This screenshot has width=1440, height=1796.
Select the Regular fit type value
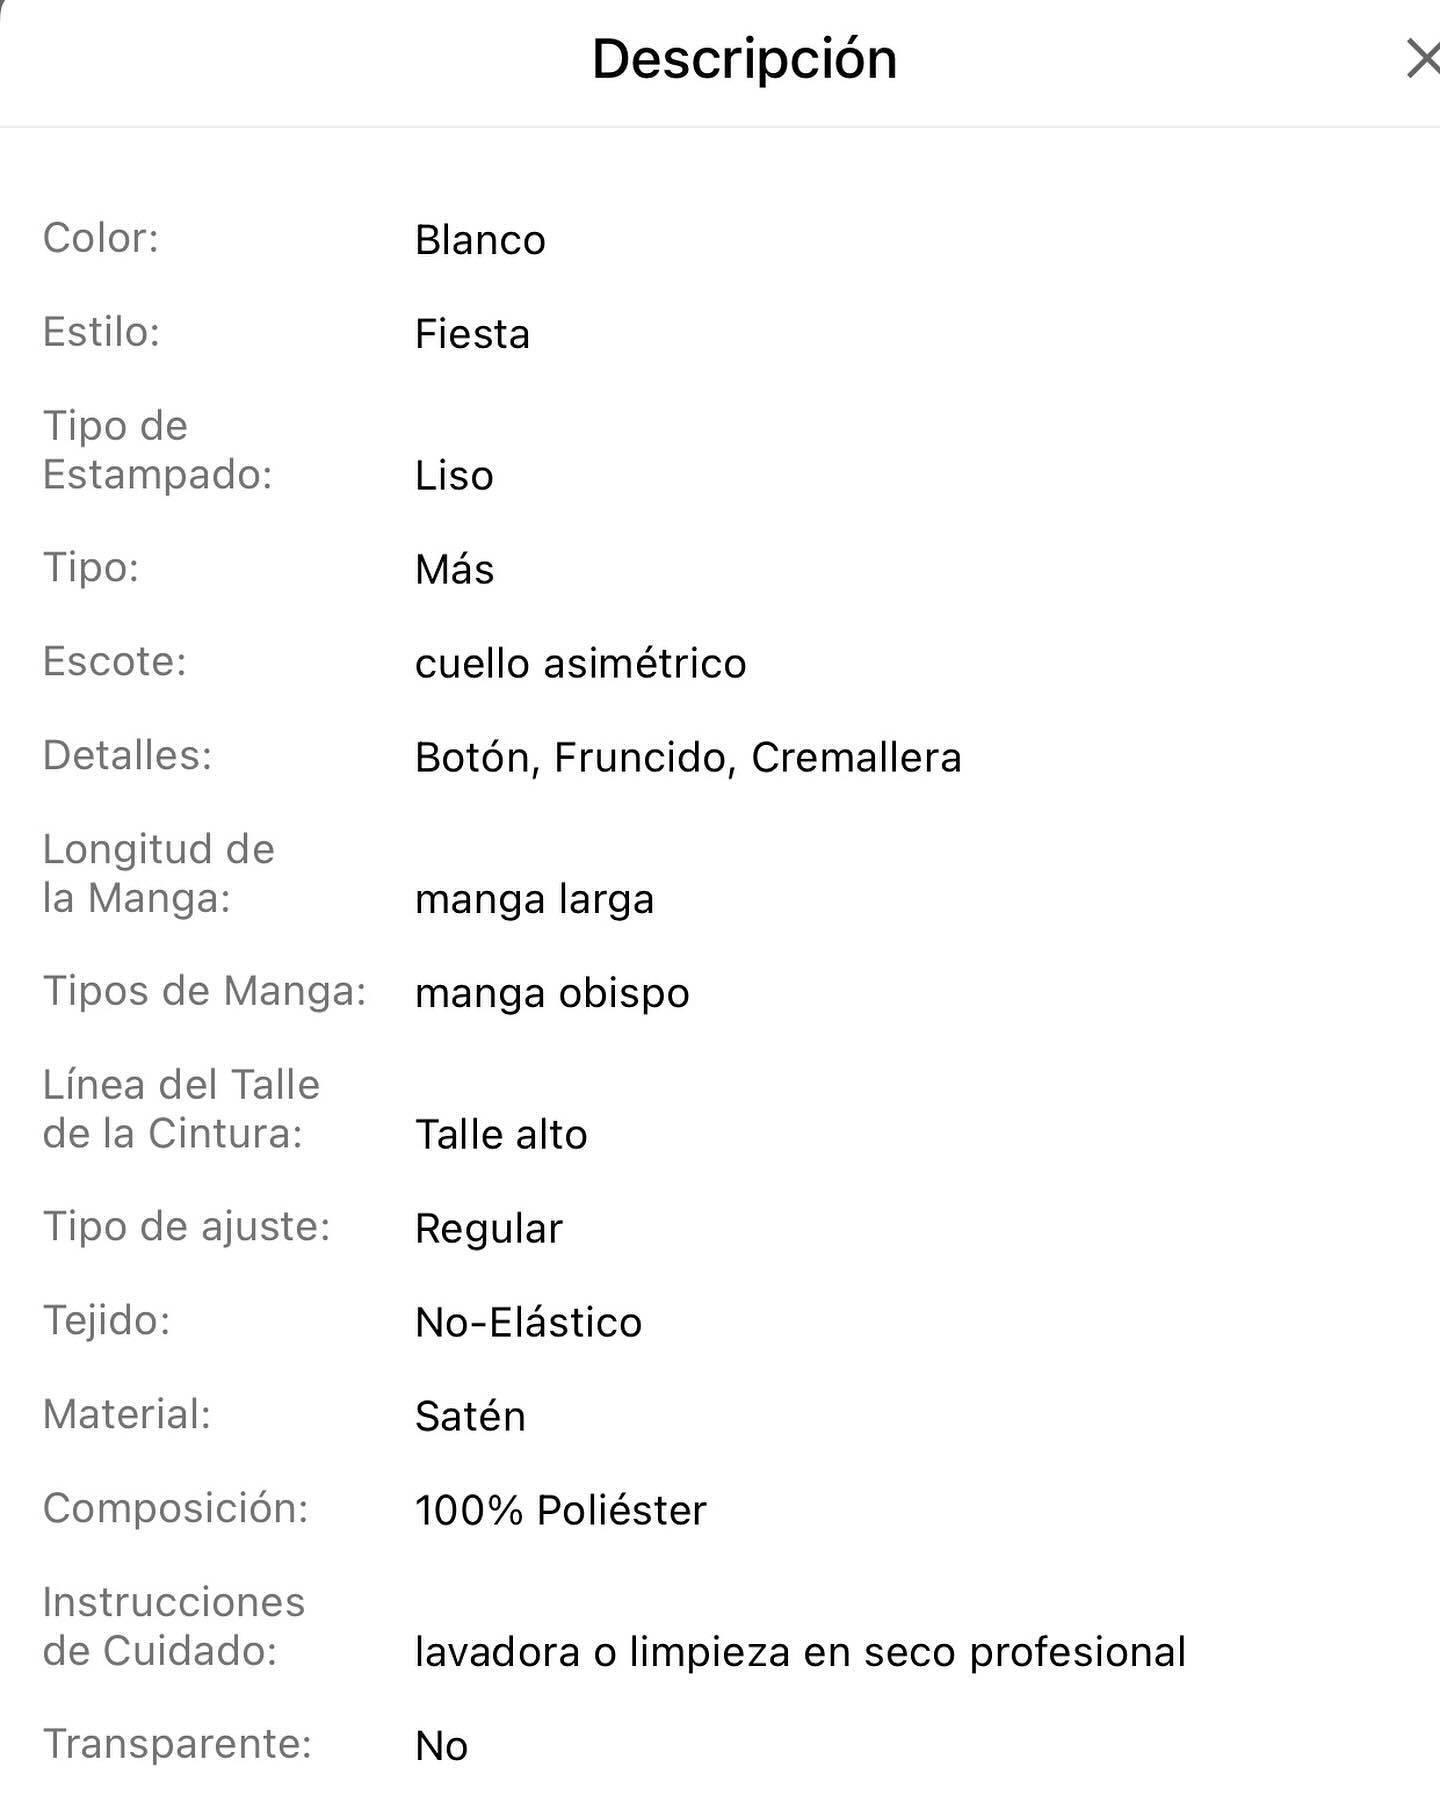point(489,1229)
